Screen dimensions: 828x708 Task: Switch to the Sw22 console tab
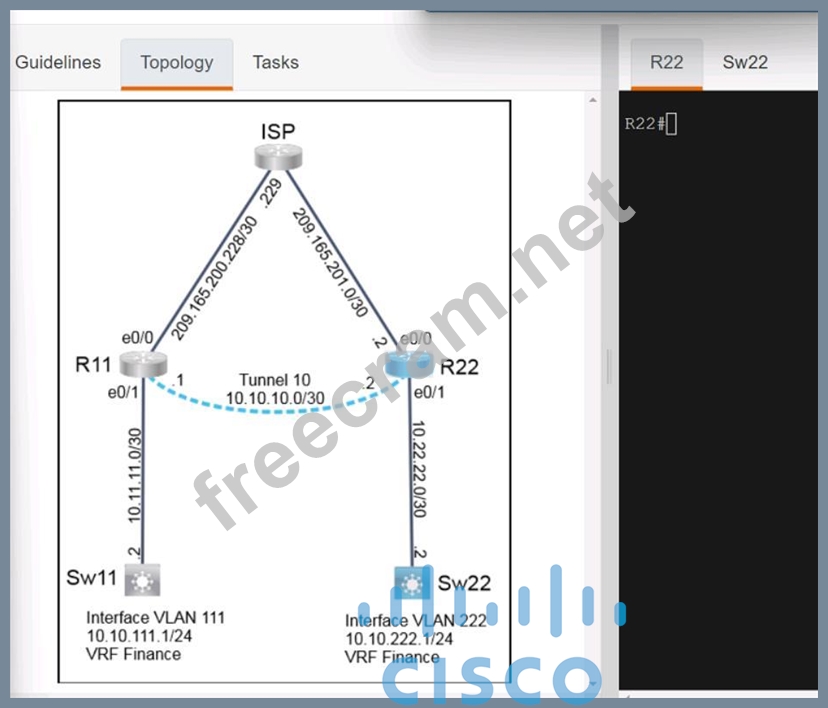click(x=745, y=62)
